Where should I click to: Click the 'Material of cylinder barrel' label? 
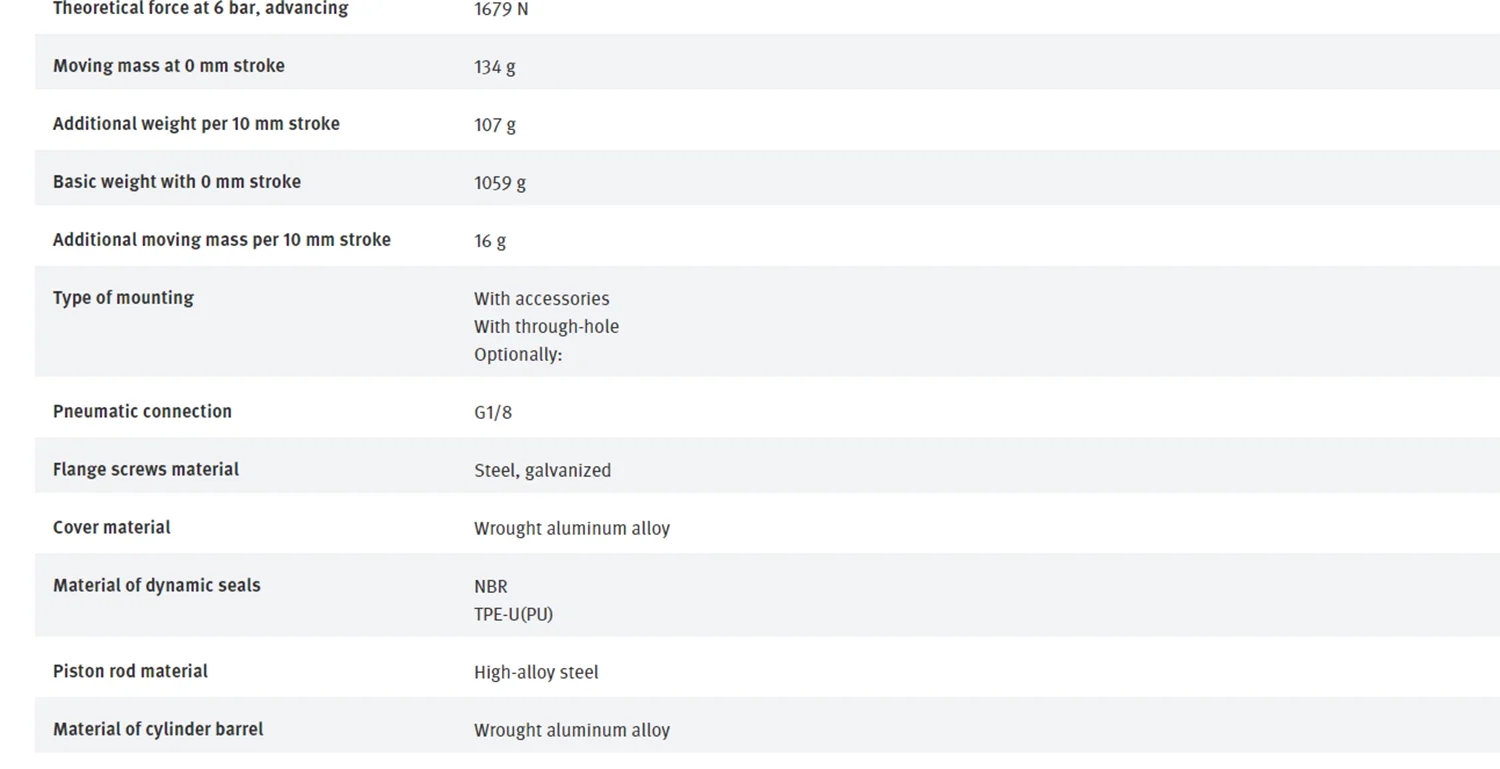click(158, 730)
